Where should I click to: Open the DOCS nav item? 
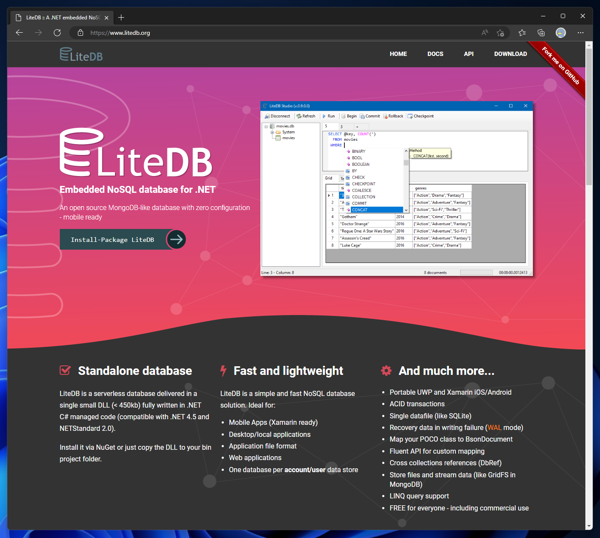(x=435, y=54)
